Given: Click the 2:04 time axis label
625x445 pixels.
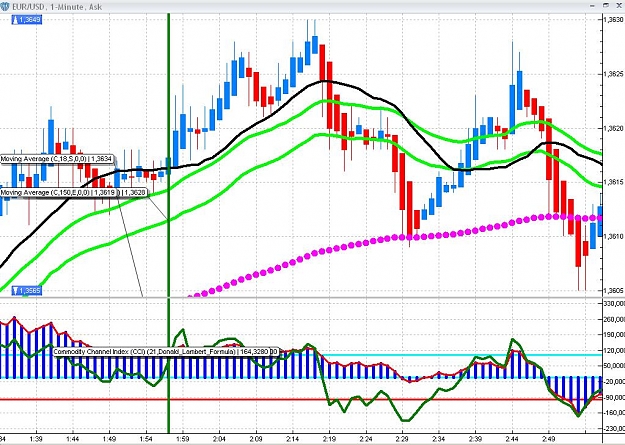Looking at the screenshot, I should [219, 439].
